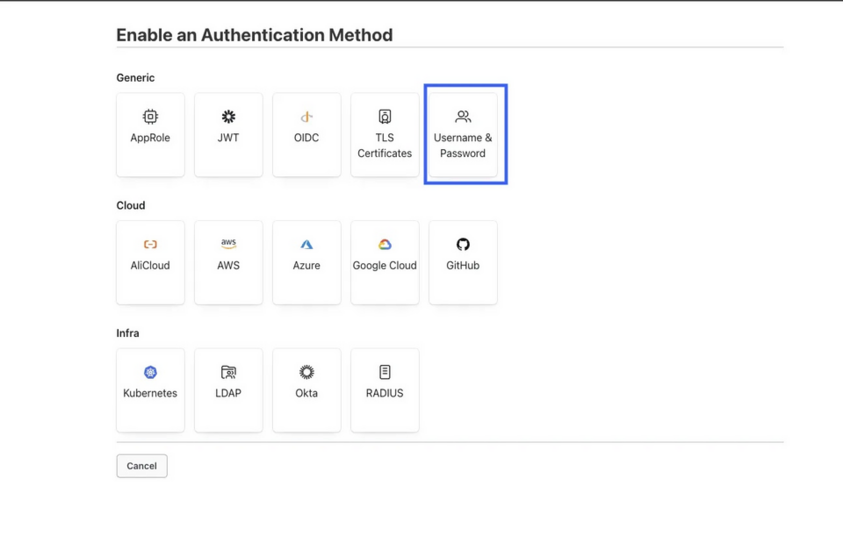
Task: Click the TLS Certificates badge icon
Action: pyautogui.click(x=384, y=117)
